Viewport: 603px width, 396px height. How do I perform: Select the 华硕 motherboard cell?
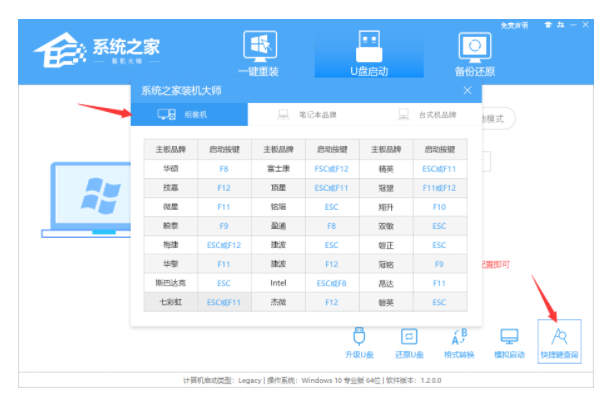[171, 168]
